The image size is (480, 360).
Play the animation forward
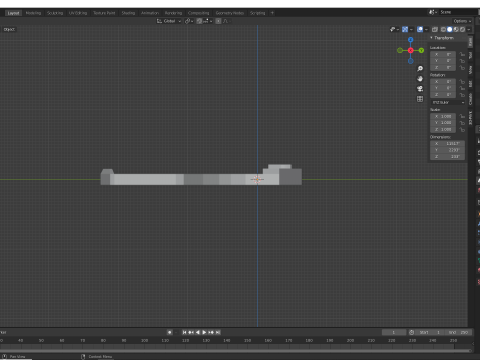click(204, 332)
